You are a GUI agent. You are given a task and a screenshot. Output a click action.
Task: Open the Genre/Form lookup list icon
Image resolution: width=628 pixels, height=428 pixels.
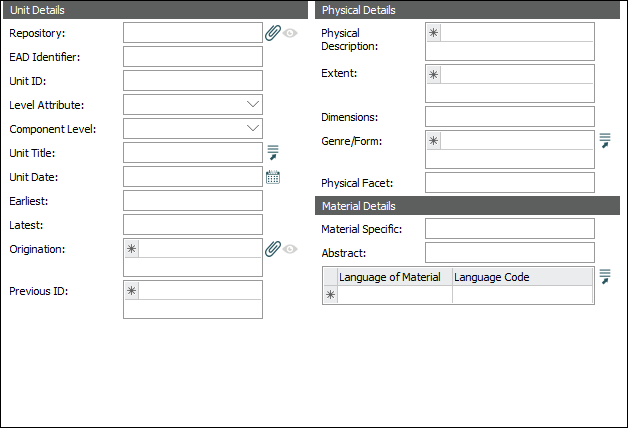point(605,141)
